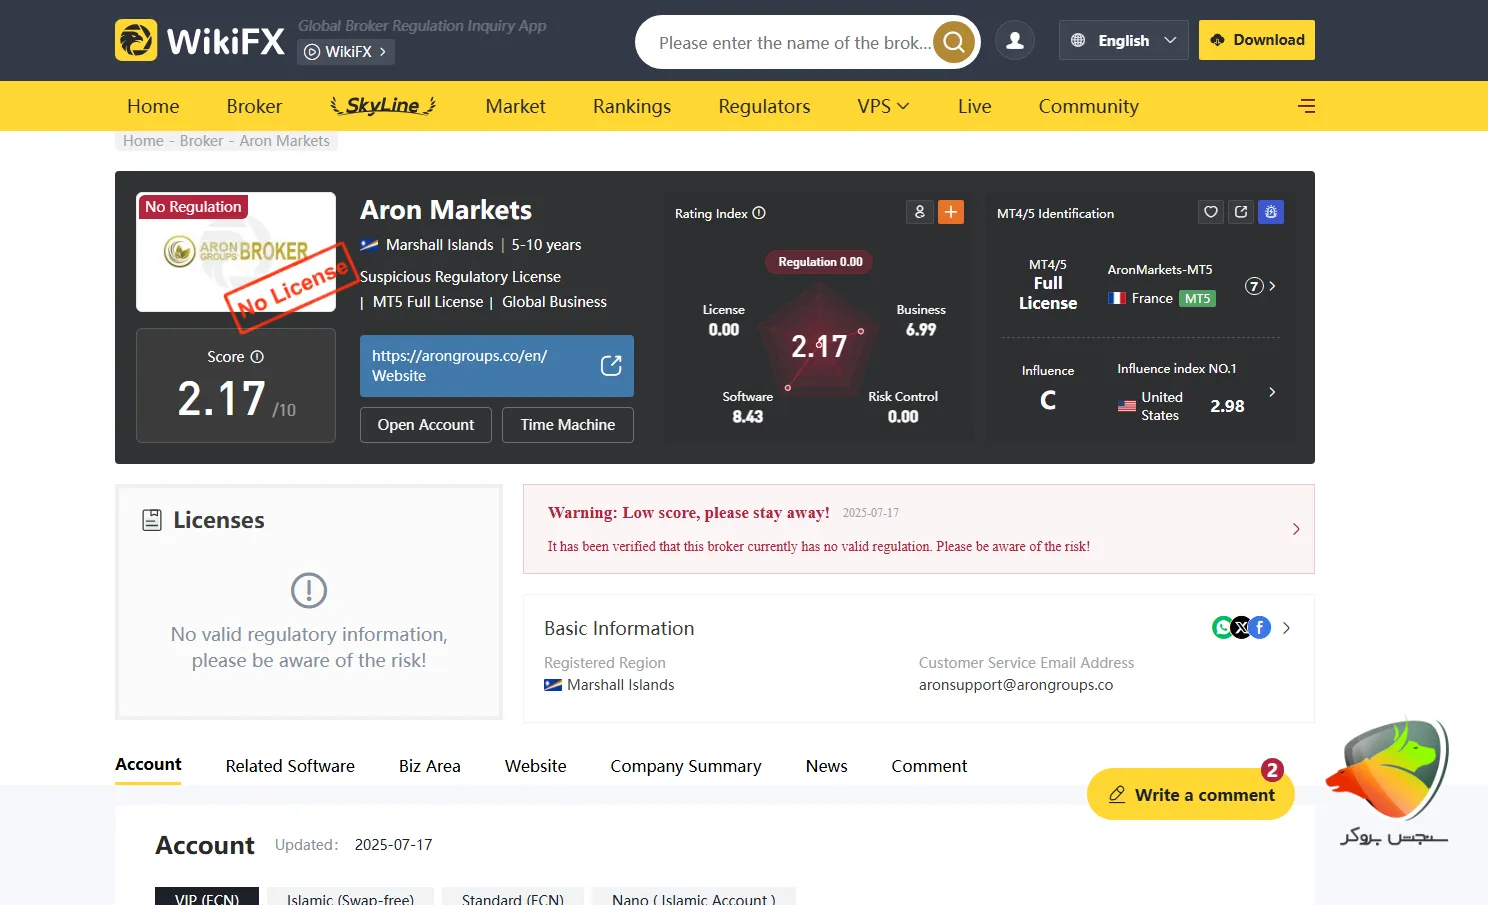
Task: Open the Rankings menu item
Action: tap(631, 106)
